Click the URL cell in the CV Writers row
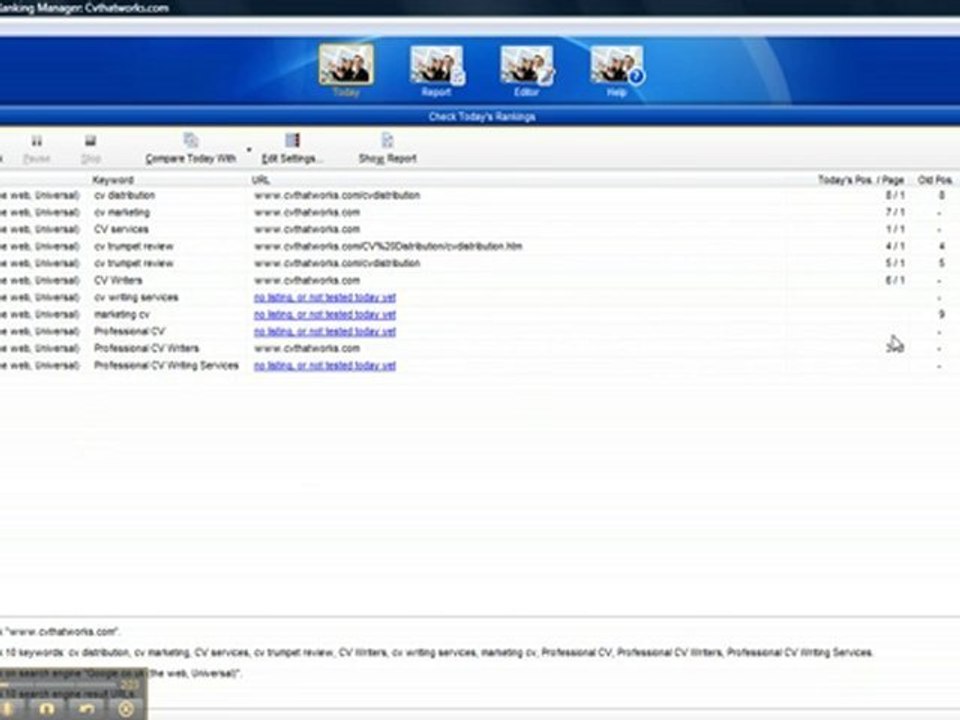Image resolution: width=960 pixels, height=720 pixels. (307, 280)
